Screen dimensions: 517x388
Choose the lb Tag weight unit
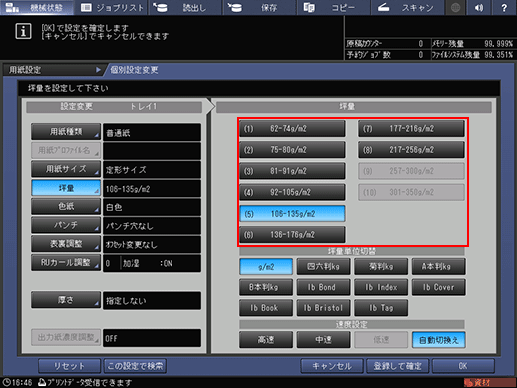click(381, 308)
